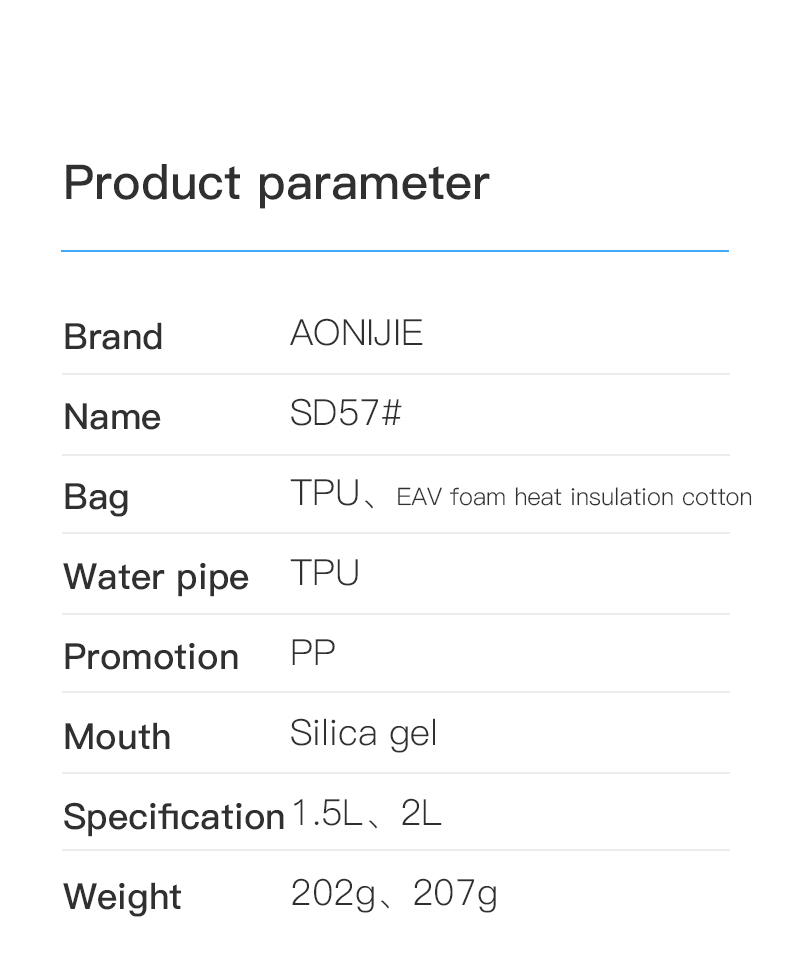Image resolution: width=790 pixels, height=969 pixels.
Task: Click the Product parameter heading
Action: (276, 183)
